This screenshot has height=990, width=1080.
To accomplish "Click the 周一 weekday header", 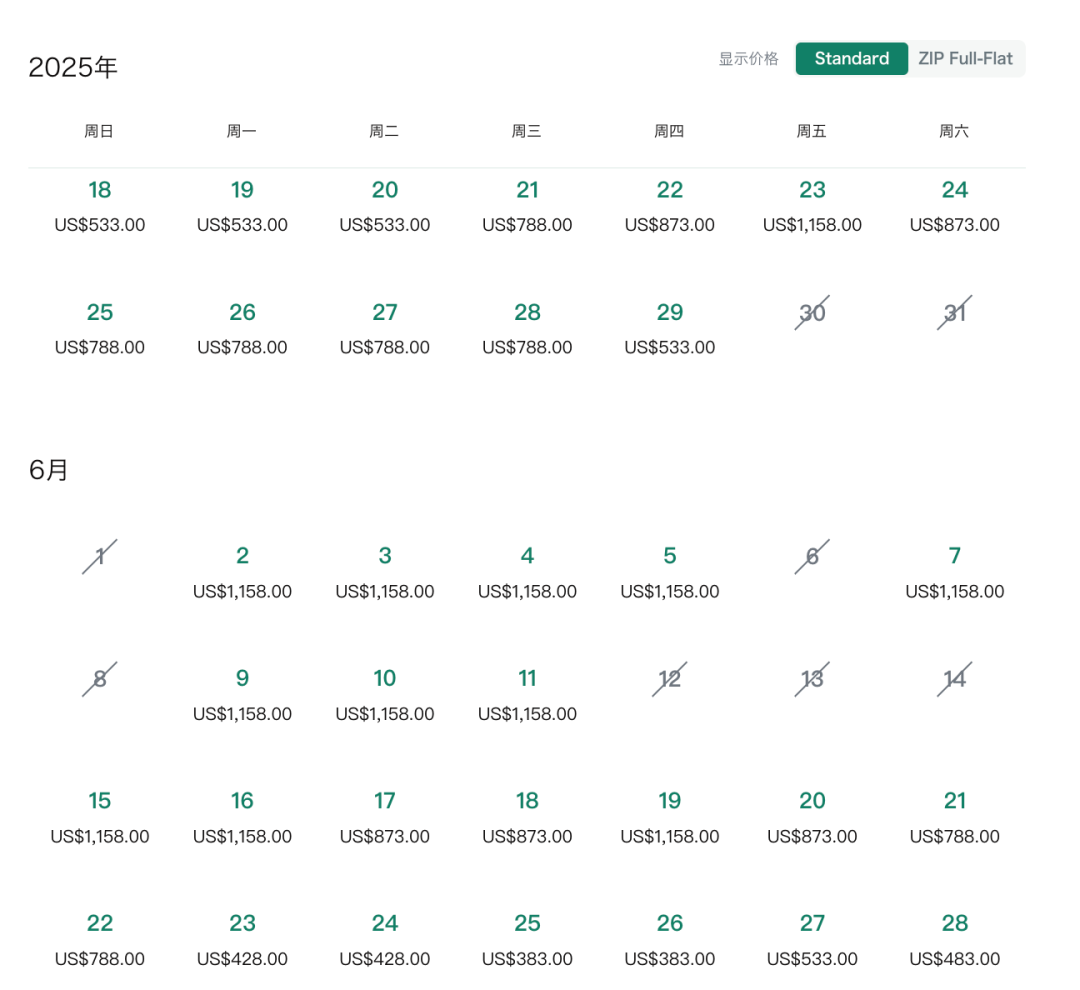I will tap(242, 131).
